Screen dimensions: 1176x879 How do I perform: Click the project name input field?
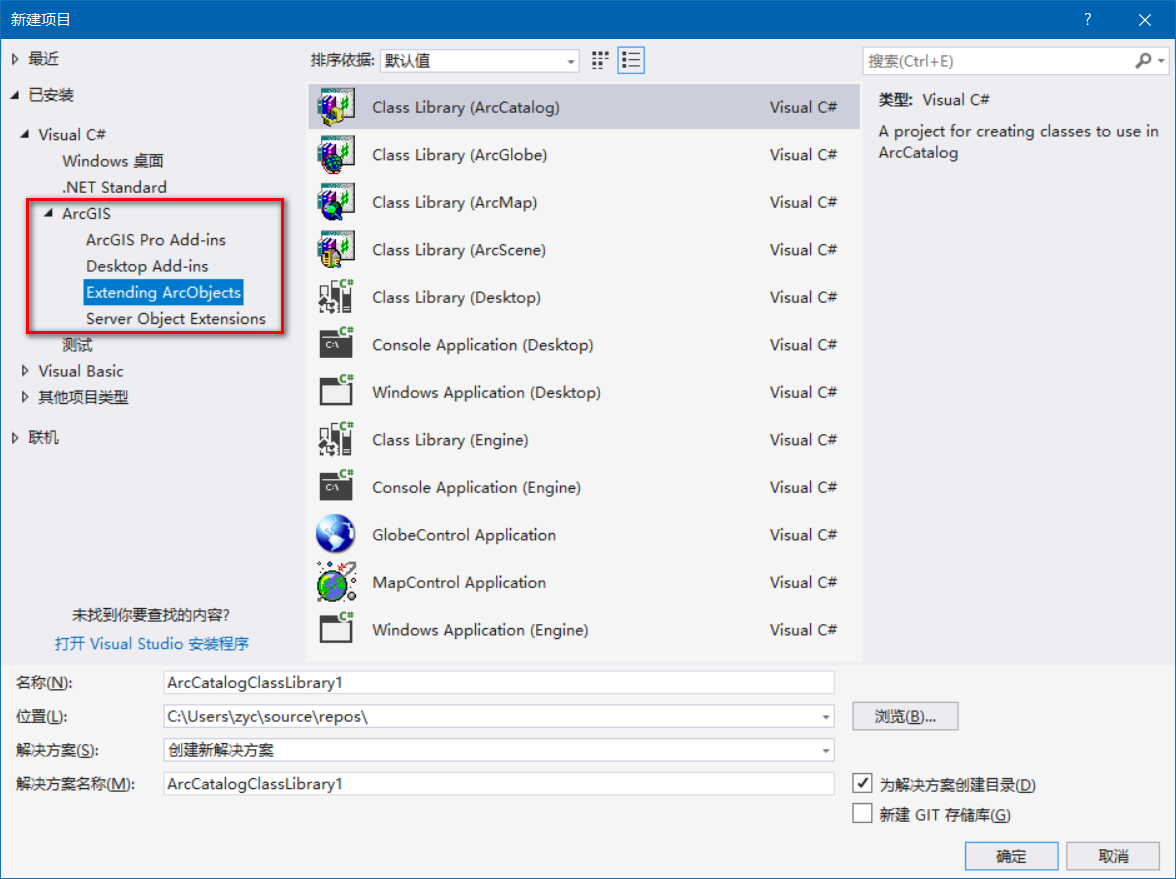pos(499,682)
